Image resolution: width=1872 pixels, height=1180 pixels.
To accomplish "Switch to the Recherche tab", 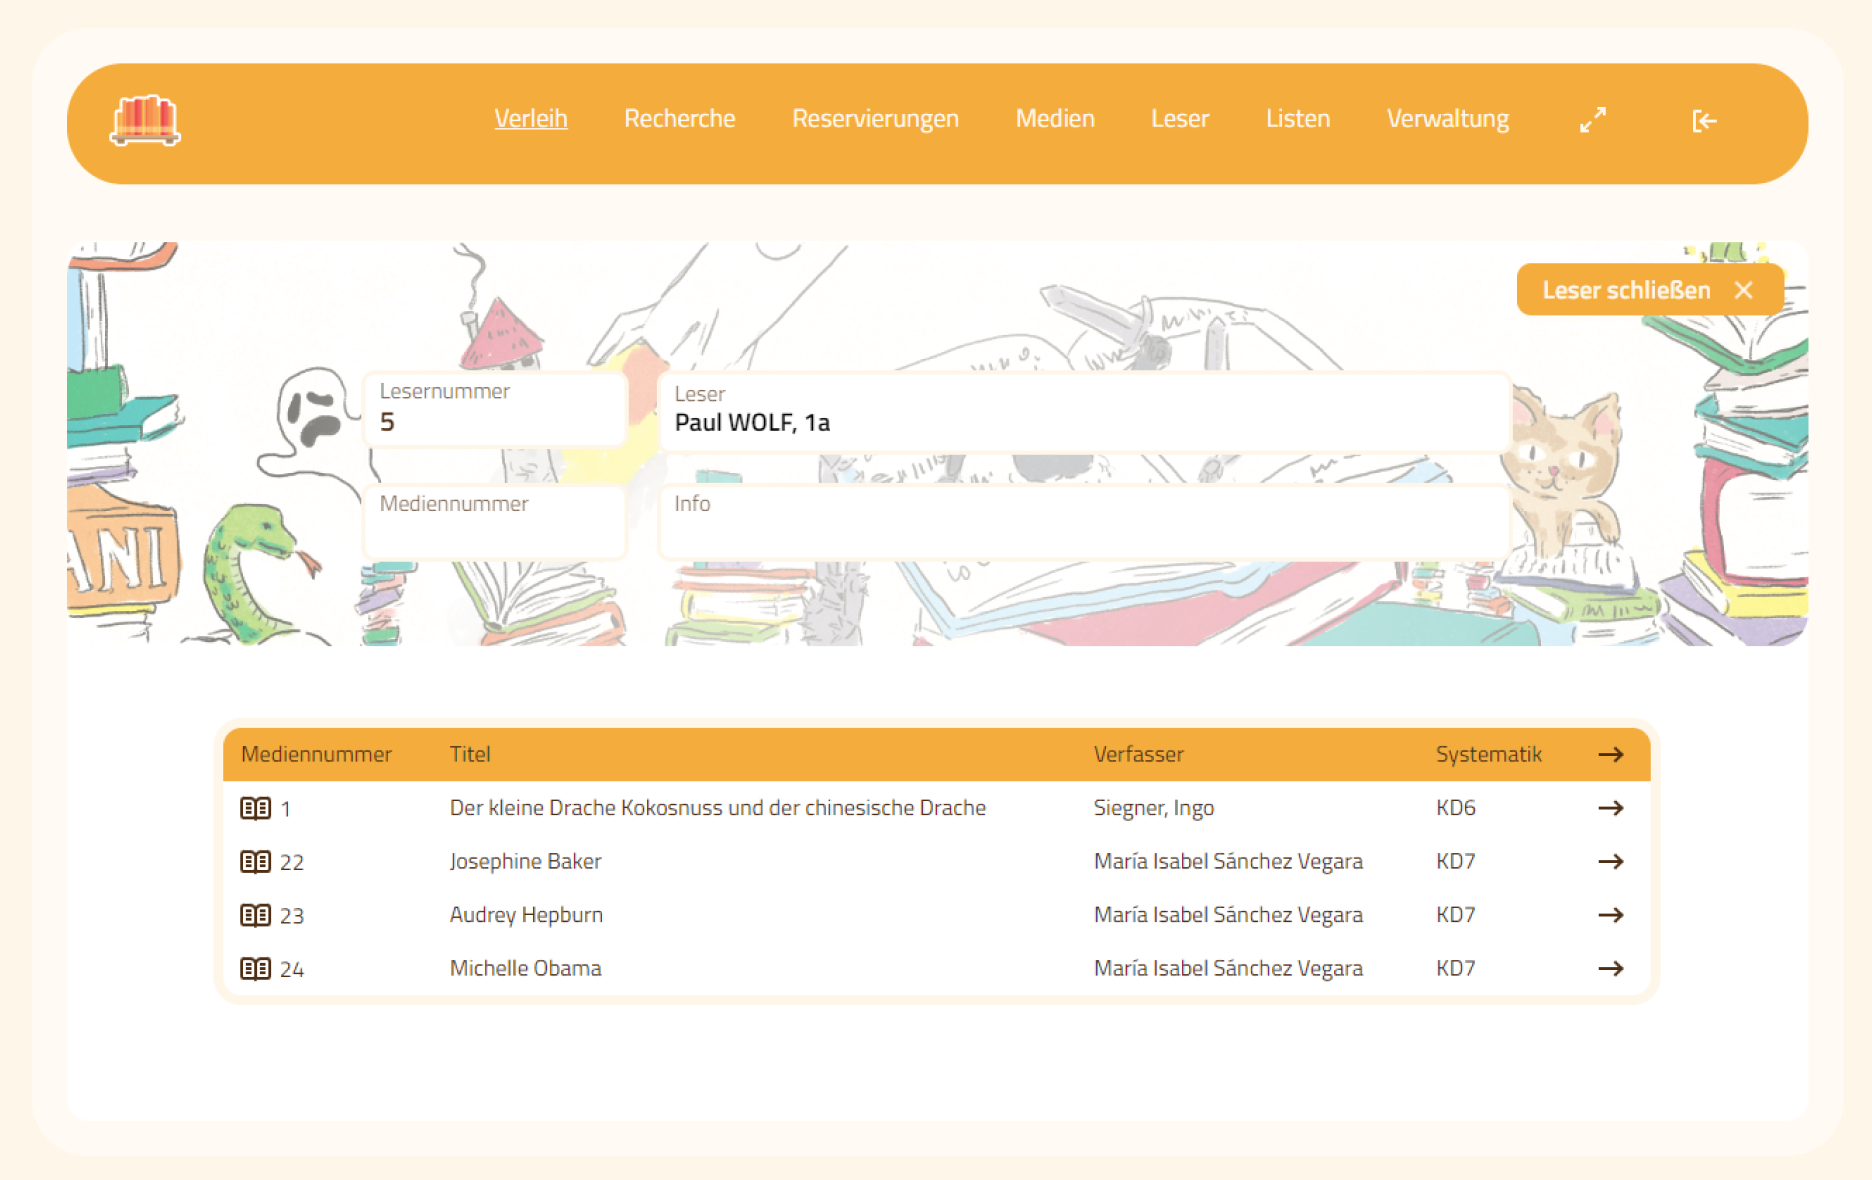I will coord(680,119).
